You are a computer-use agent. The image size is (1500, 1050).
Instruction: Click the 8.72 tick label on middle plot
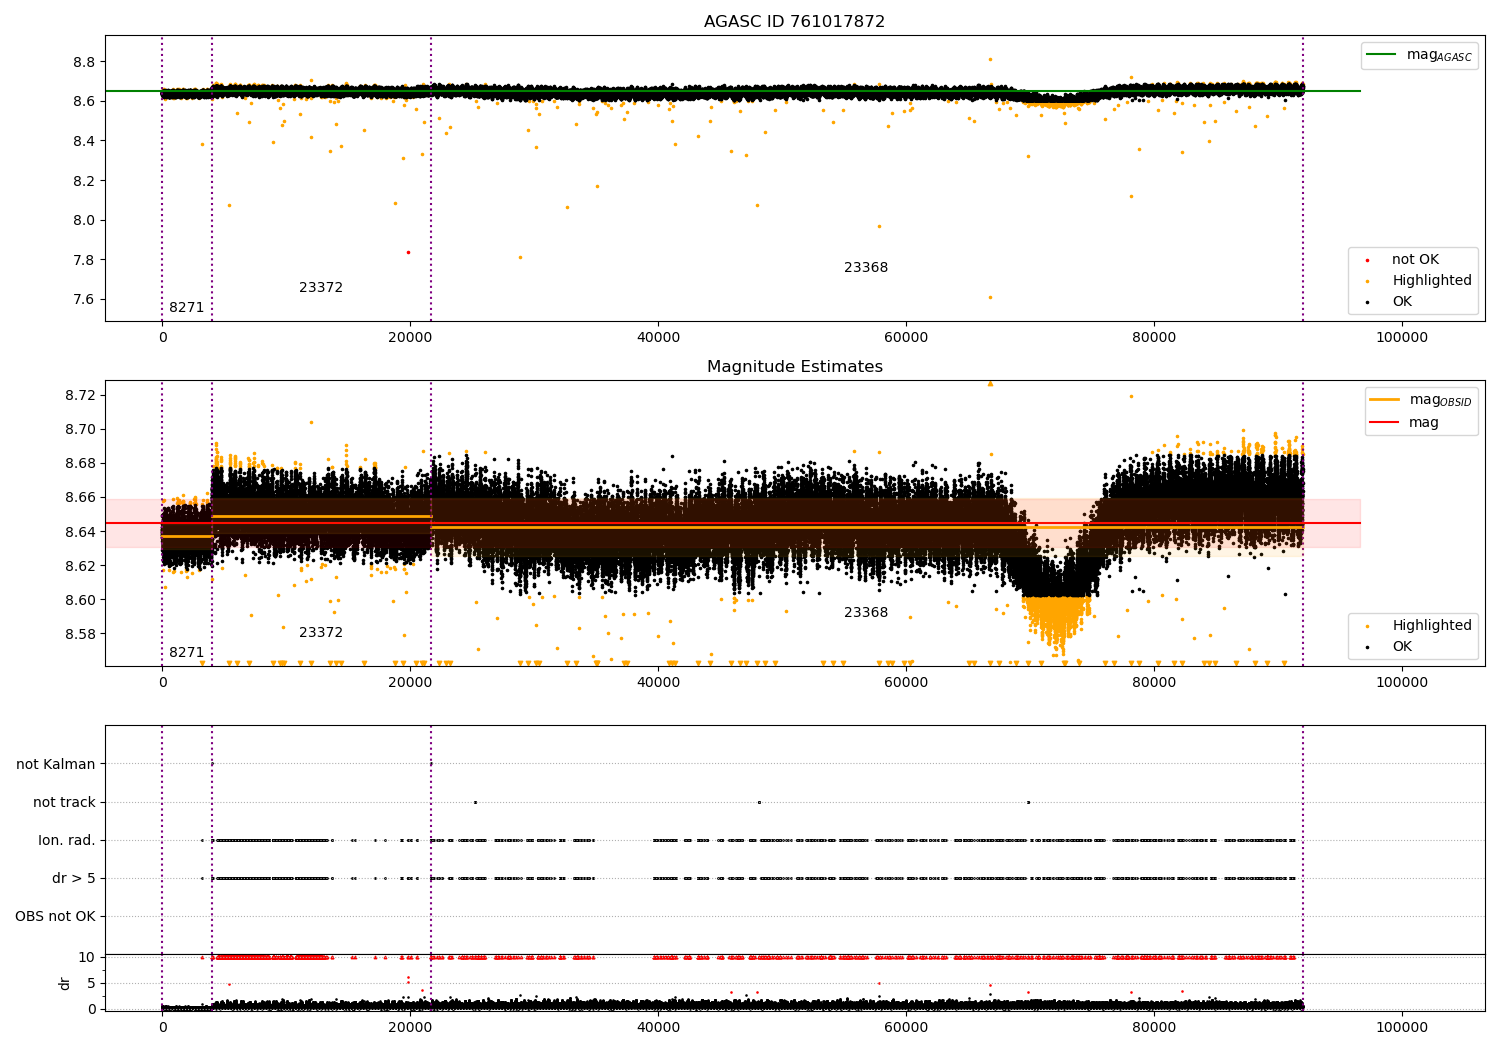point(80,395)
